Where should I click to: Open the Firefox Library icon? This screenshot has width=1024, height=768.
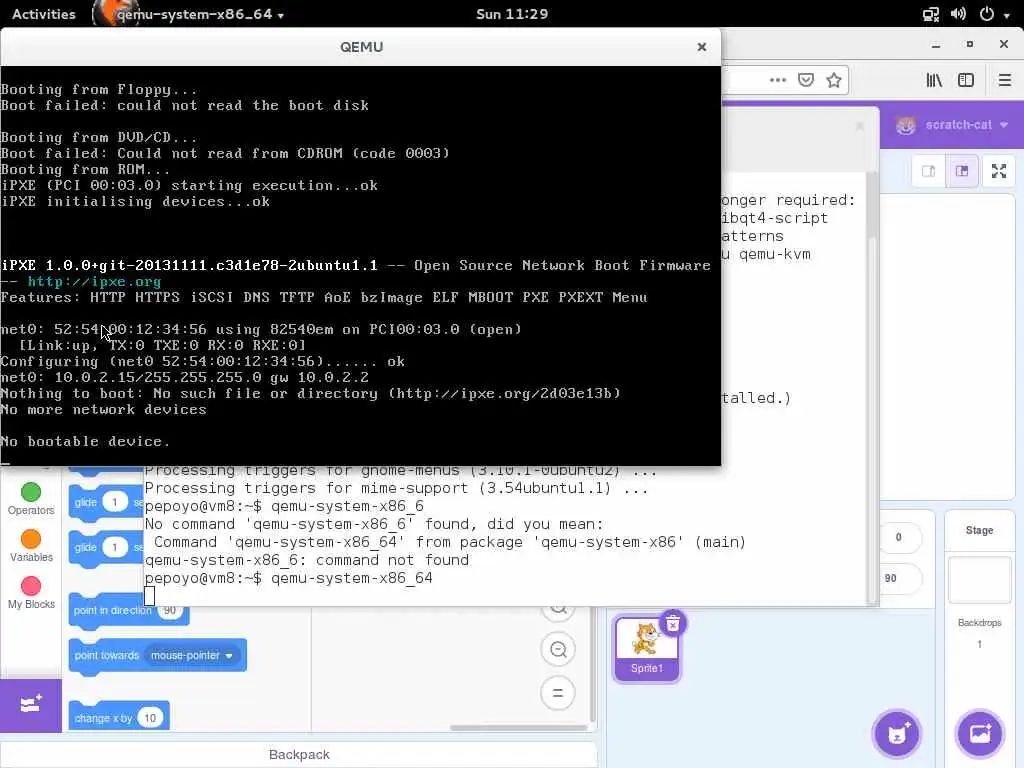tap(934, 80)
